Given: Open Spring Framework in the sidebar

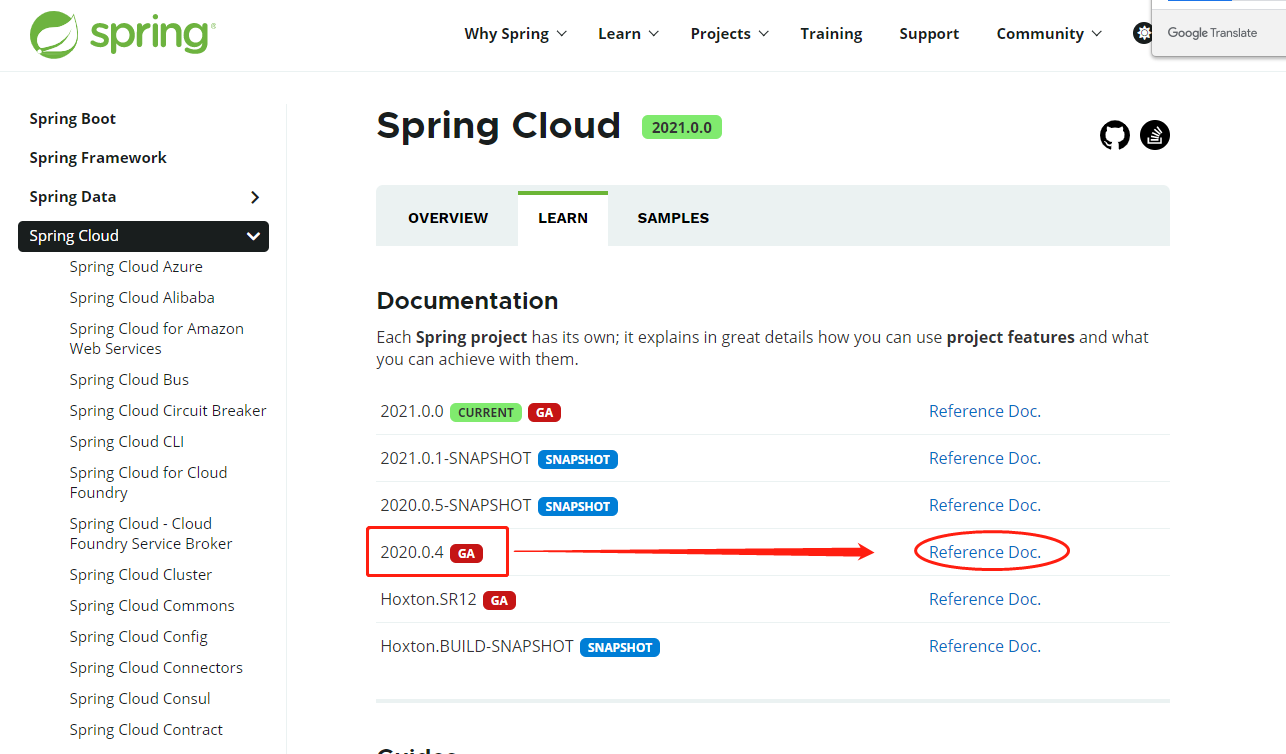Looking at the screenshot, I should (98, 158).
